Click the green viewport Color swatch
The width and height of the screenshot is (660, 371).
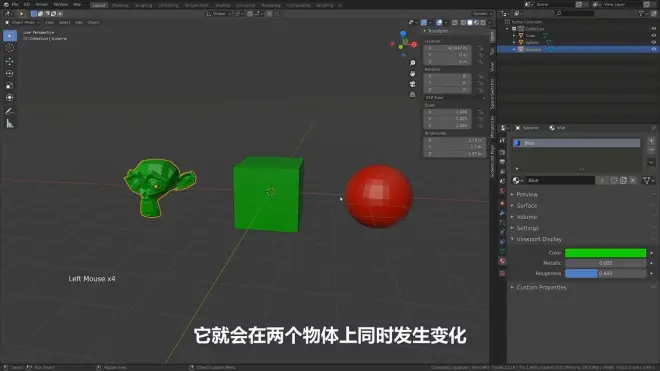605,253
